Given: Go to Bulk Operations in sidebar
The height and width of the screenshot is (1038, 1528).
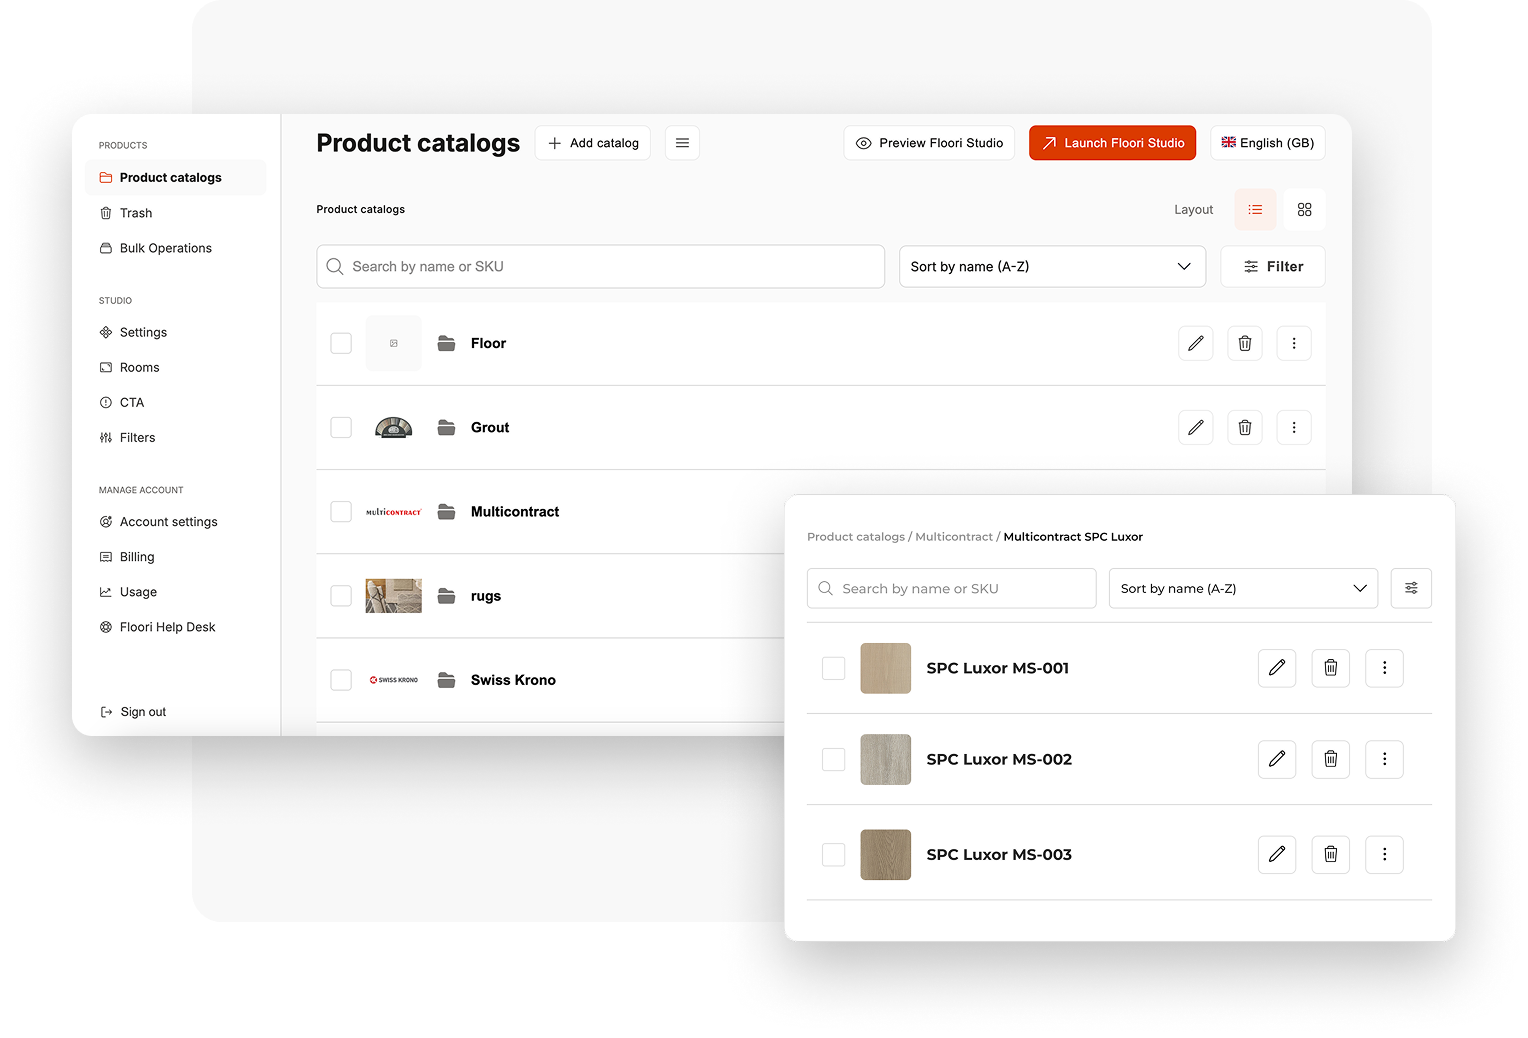Looking at the screenshot, I should 165,248.
